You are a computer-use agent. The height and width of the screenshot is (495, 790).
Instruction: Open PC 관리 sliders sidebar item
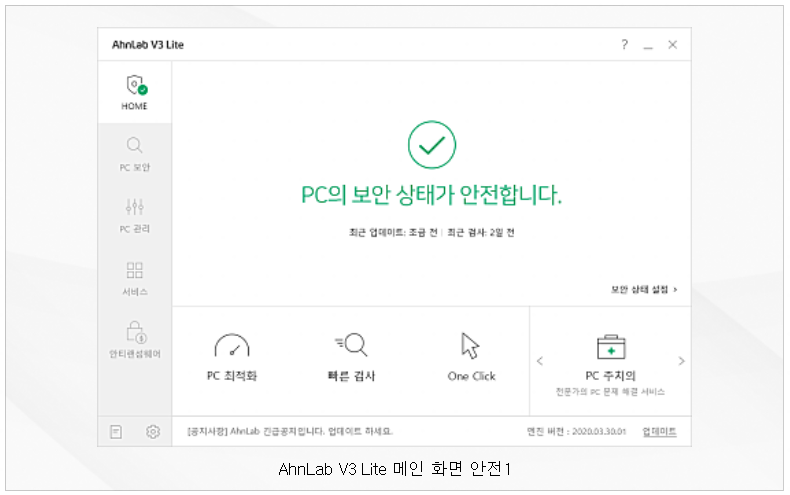click(135, 216)
